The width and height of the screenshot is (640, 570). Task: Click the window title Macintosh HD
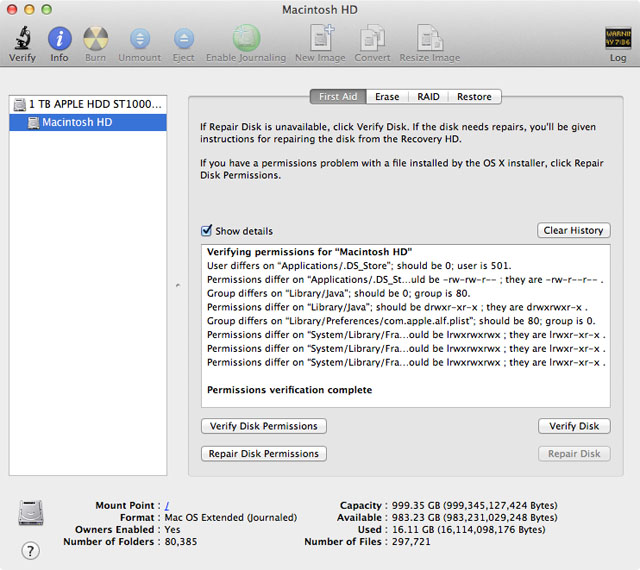click(320, 10)
